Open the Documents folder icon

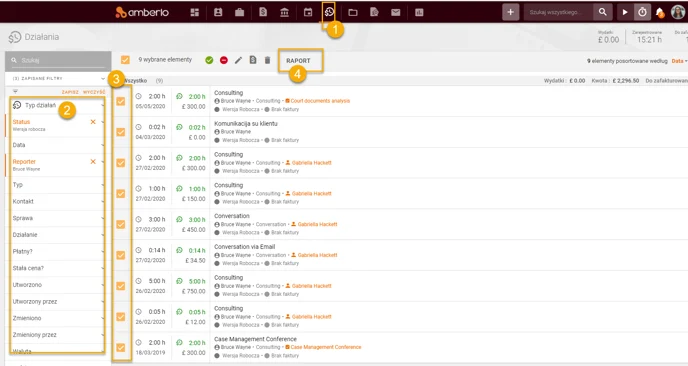pyautogui.click(x=353, y=12)
